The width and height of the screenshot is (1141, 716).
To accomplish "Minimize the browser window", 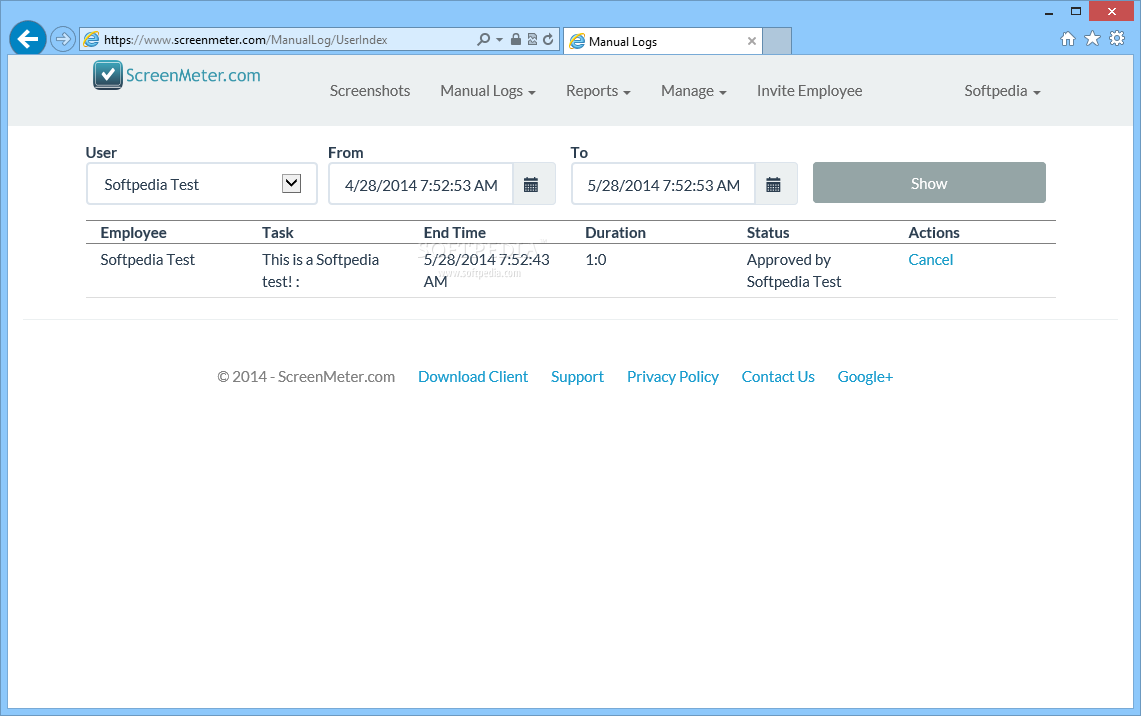I will [1049, 12].
